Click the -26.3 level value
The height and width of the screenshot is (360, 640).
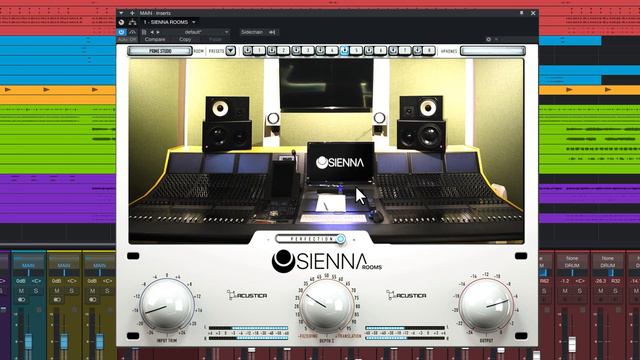tap(600, 281)
